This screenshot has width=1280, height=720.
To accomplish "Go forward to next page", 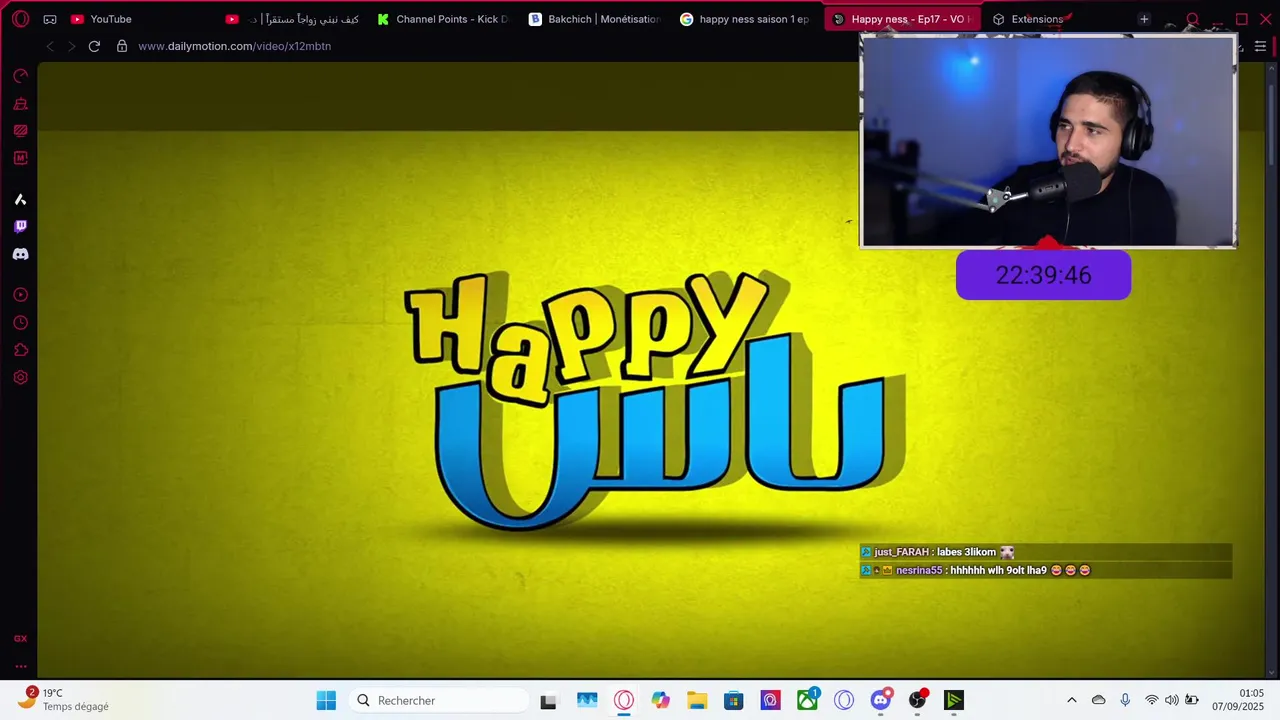I will pos(71,46).
